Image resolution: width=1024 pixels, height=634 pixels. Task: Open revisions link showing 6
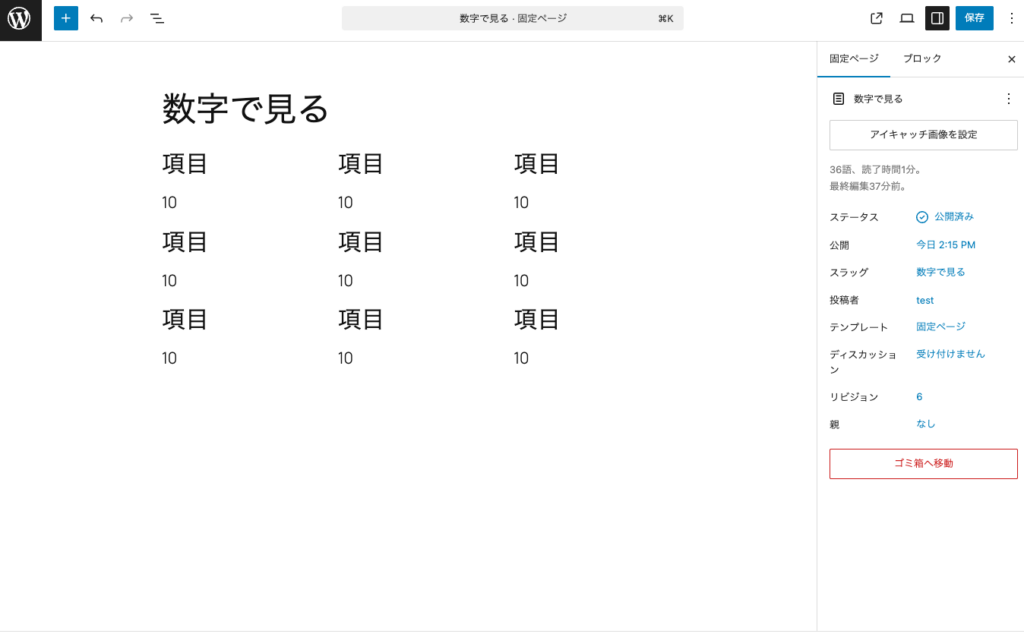pyautogui.click(x=919, y=397)
